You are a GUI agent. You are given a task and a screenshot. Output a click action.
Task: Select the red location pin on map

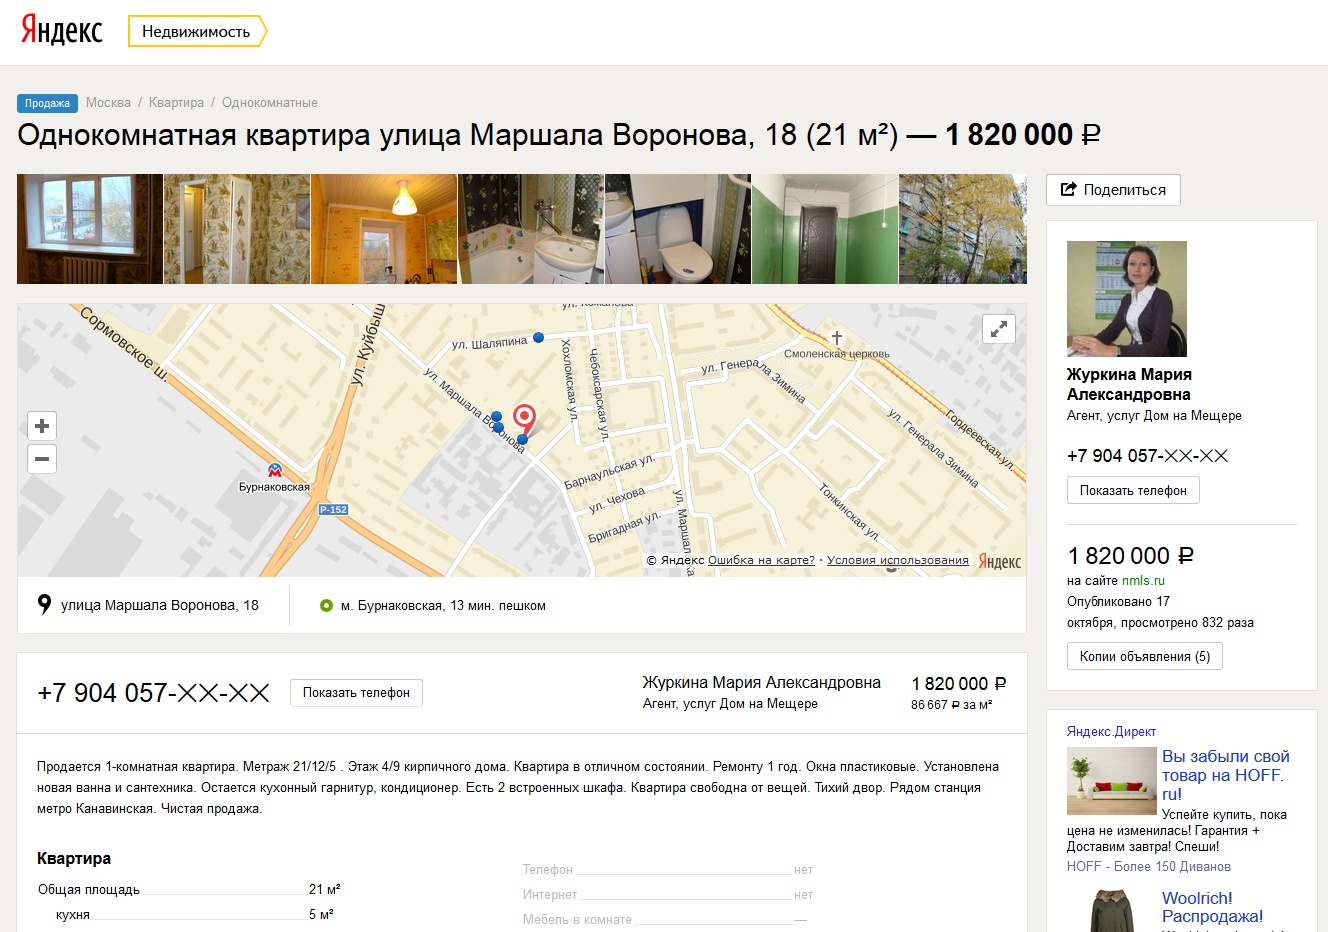coord(524,419)
